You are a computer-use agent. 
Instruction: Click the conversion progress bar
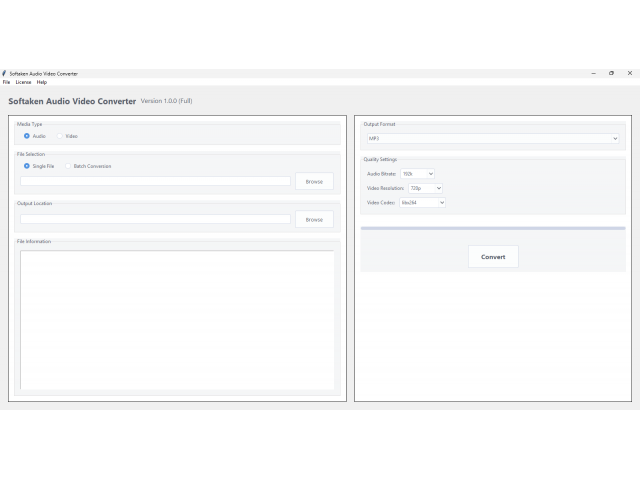coord(493,229)
